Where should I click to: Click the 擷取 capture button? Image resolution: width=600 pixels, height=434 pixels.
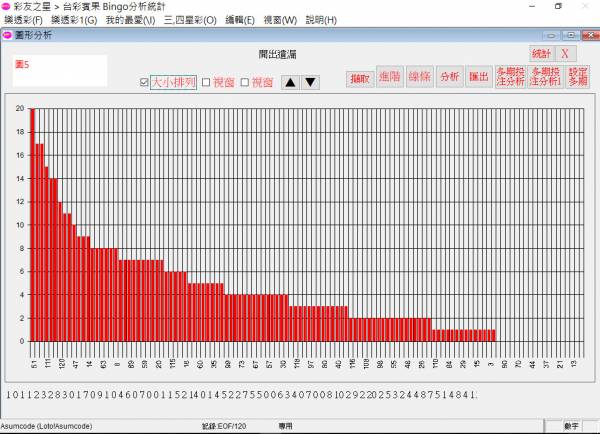click(359, 78)
